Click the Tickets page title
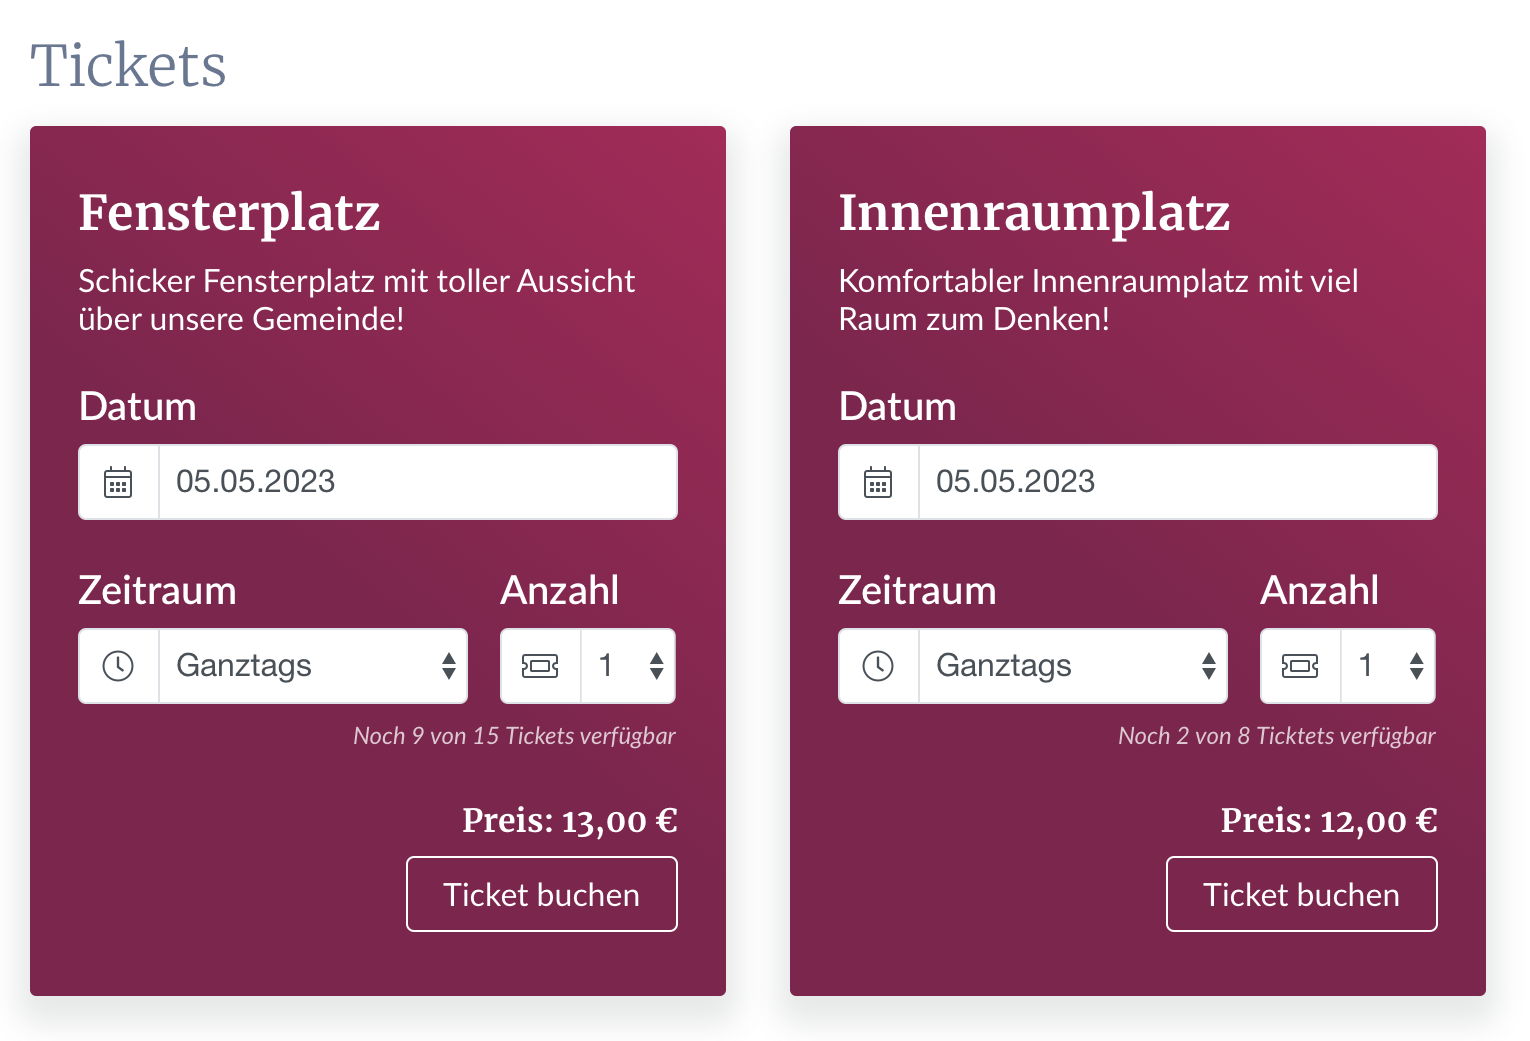Viewport: 1530px width, 1041px height. point(128,66)
